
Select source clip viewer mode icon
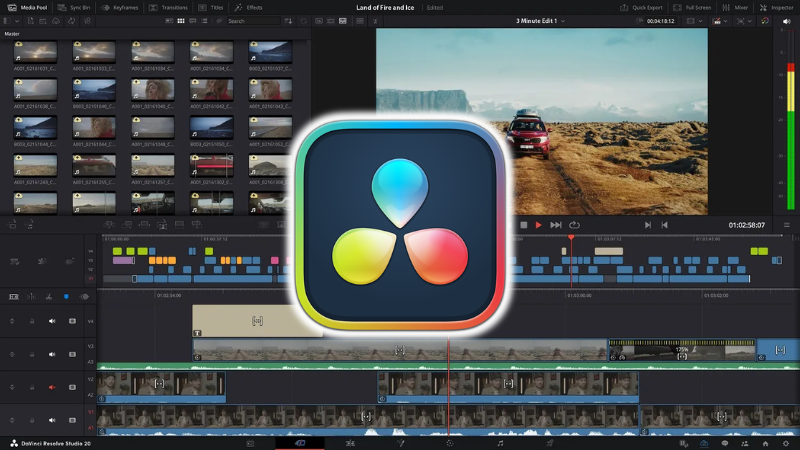(x=319, y=21)
